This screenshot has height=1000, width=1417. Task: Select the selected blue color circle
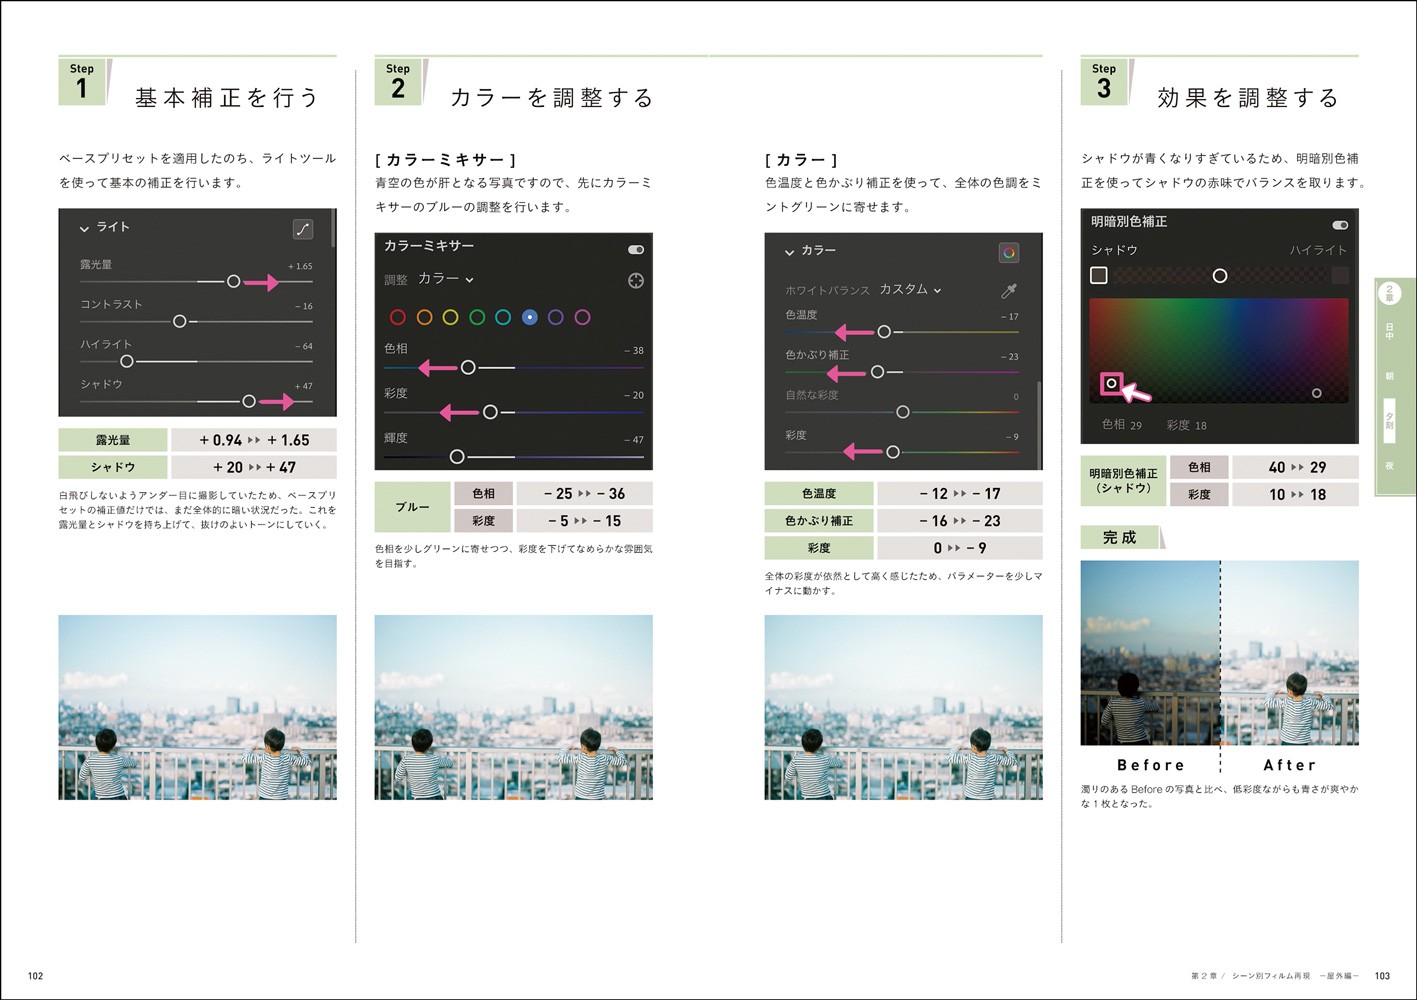click(x=529, y=317)
